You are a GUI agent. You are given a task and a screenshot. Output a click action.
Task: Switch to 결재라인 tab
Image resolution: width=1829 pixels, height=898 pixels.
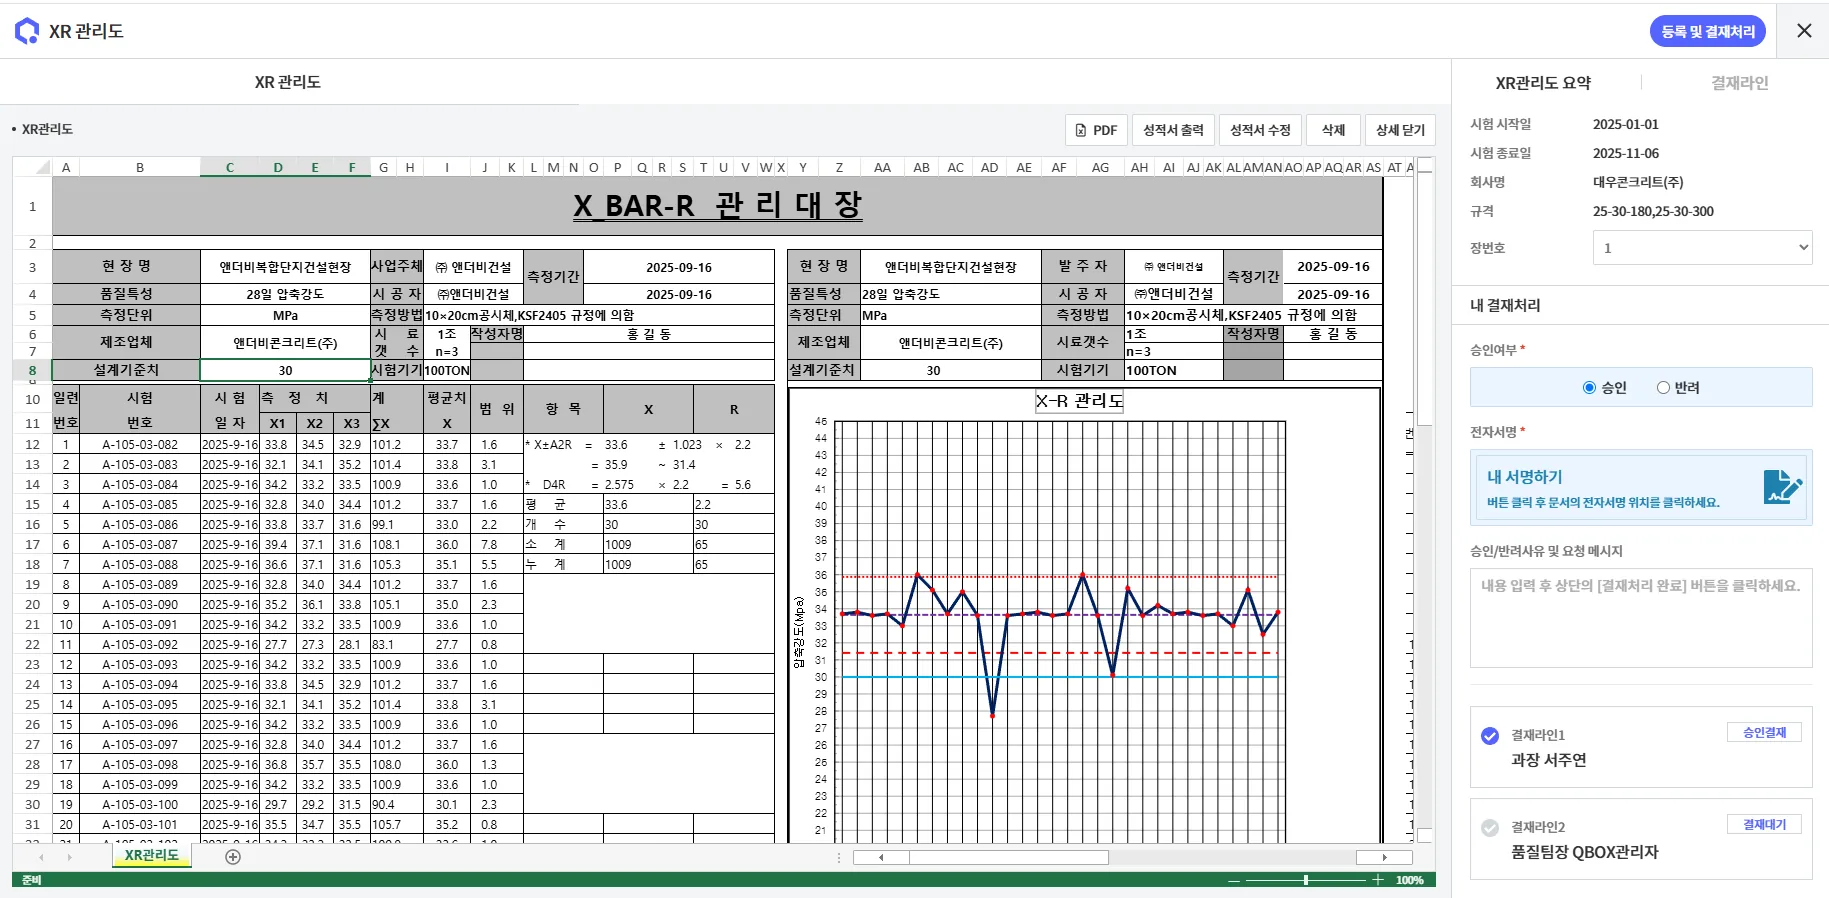pos(1740,83)
